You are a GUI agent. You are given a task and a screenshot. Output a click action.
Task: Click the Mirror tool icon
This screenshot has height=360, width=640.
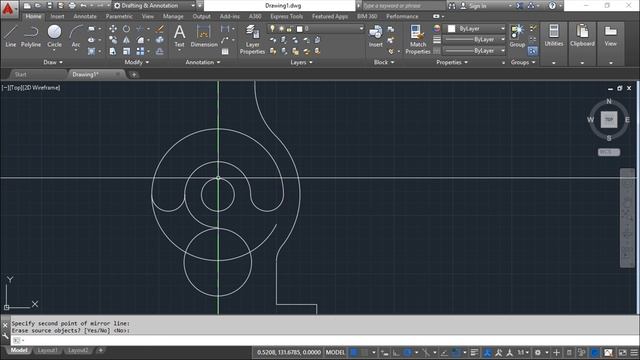point(127,40)
